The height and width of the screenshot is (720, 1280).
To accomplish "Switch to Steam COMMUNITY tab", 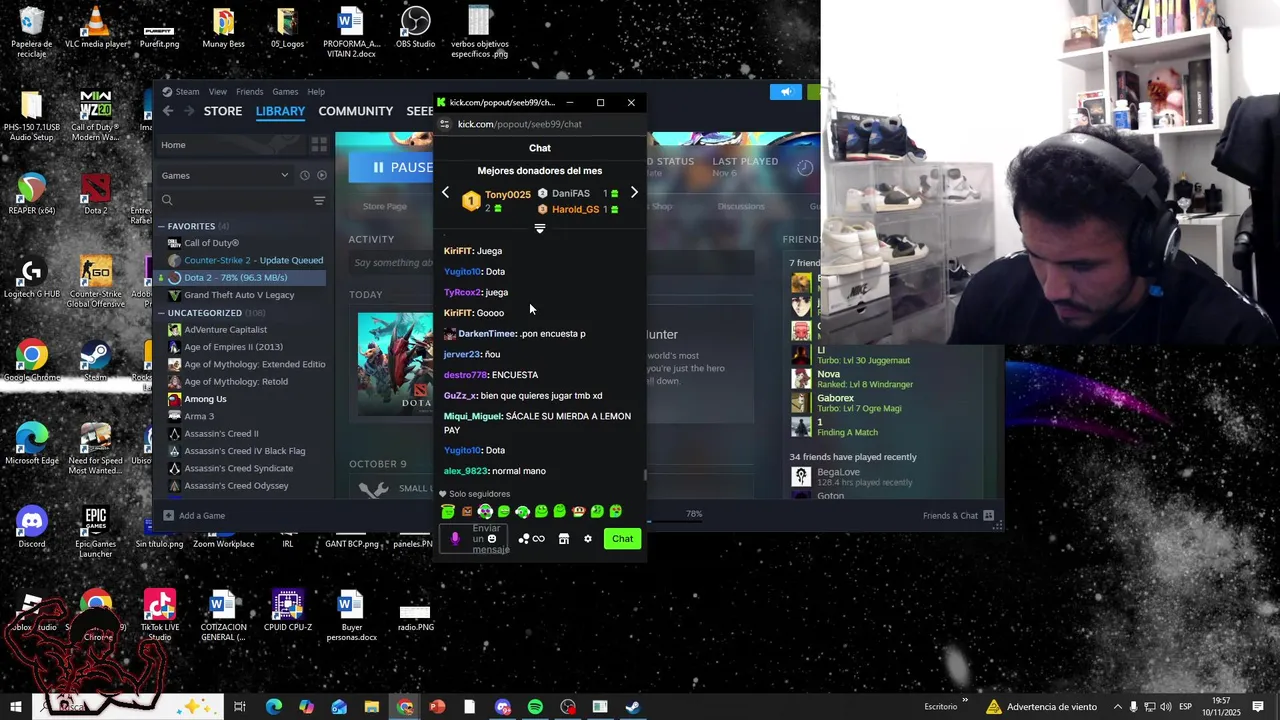I will point(355,111).
